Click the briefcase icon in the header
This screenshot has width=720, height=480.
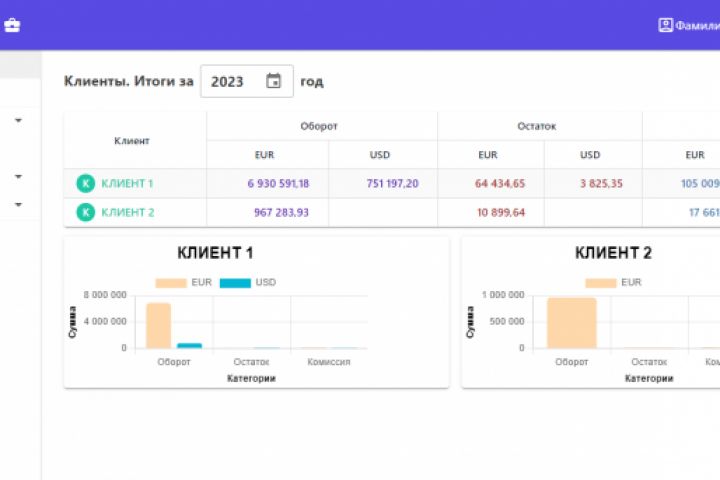pyautogui.click(x=12, y=25)
